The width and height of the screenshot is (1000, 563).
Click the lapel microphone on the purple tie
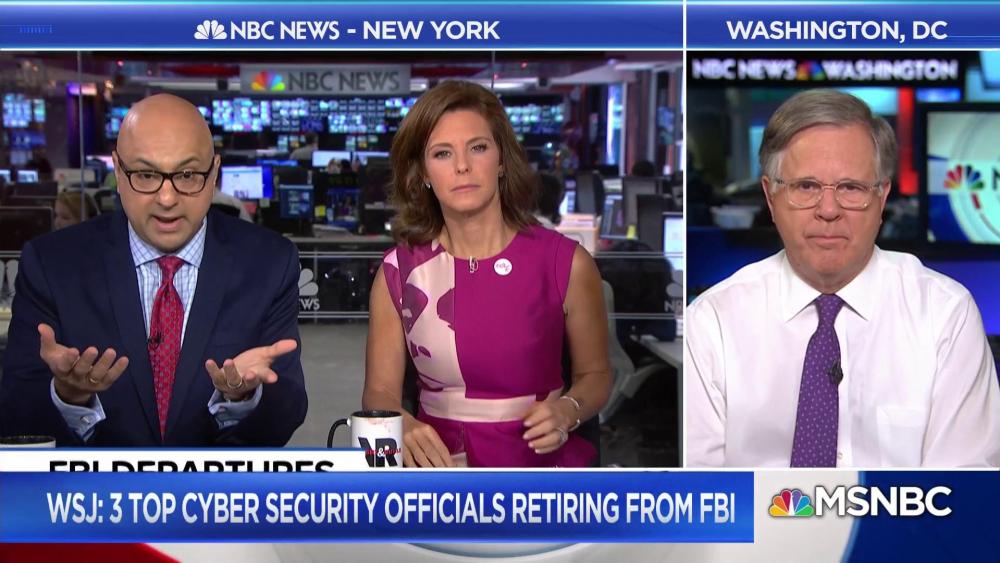tap(834, 372)
